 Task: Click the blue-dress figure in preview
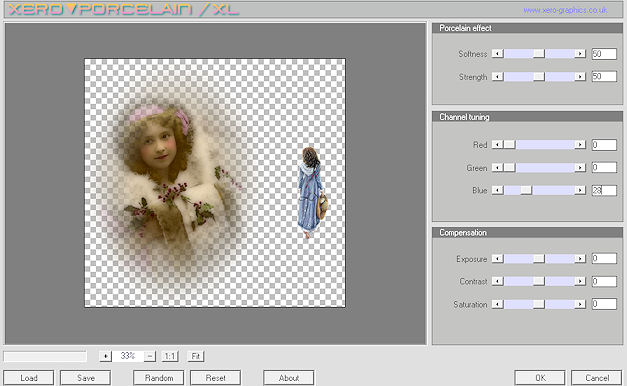(312, 193)
